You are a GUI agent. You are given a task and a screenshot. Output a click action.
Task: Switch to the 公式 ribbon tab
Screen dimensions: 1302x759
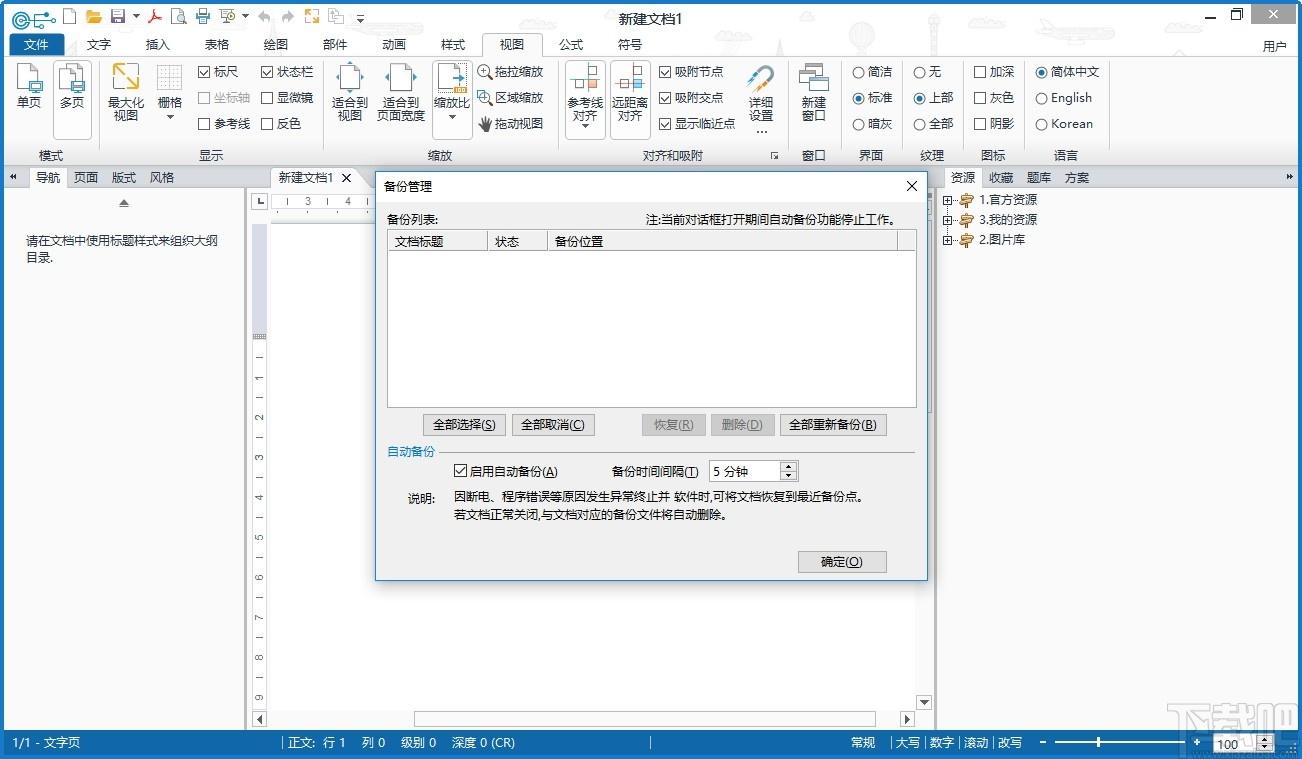571,44
